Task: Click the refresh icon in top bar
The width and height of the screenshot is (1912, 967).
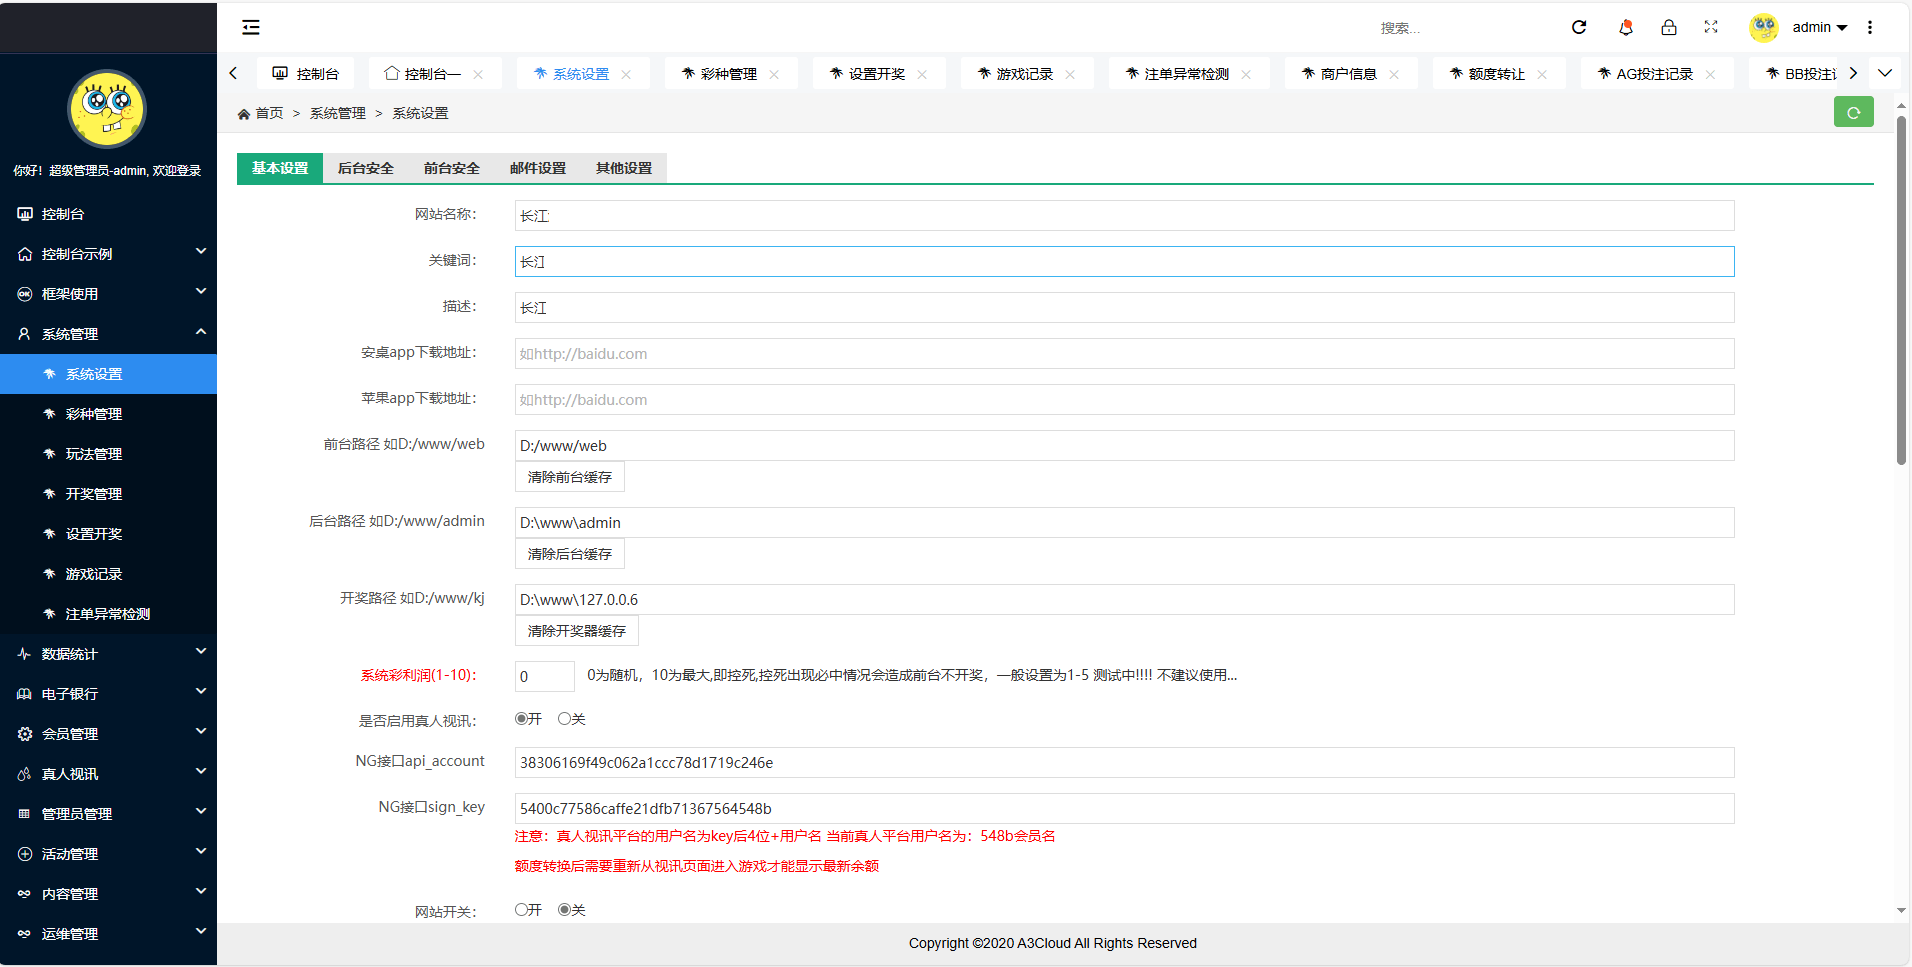Action: pos(1579,28)
